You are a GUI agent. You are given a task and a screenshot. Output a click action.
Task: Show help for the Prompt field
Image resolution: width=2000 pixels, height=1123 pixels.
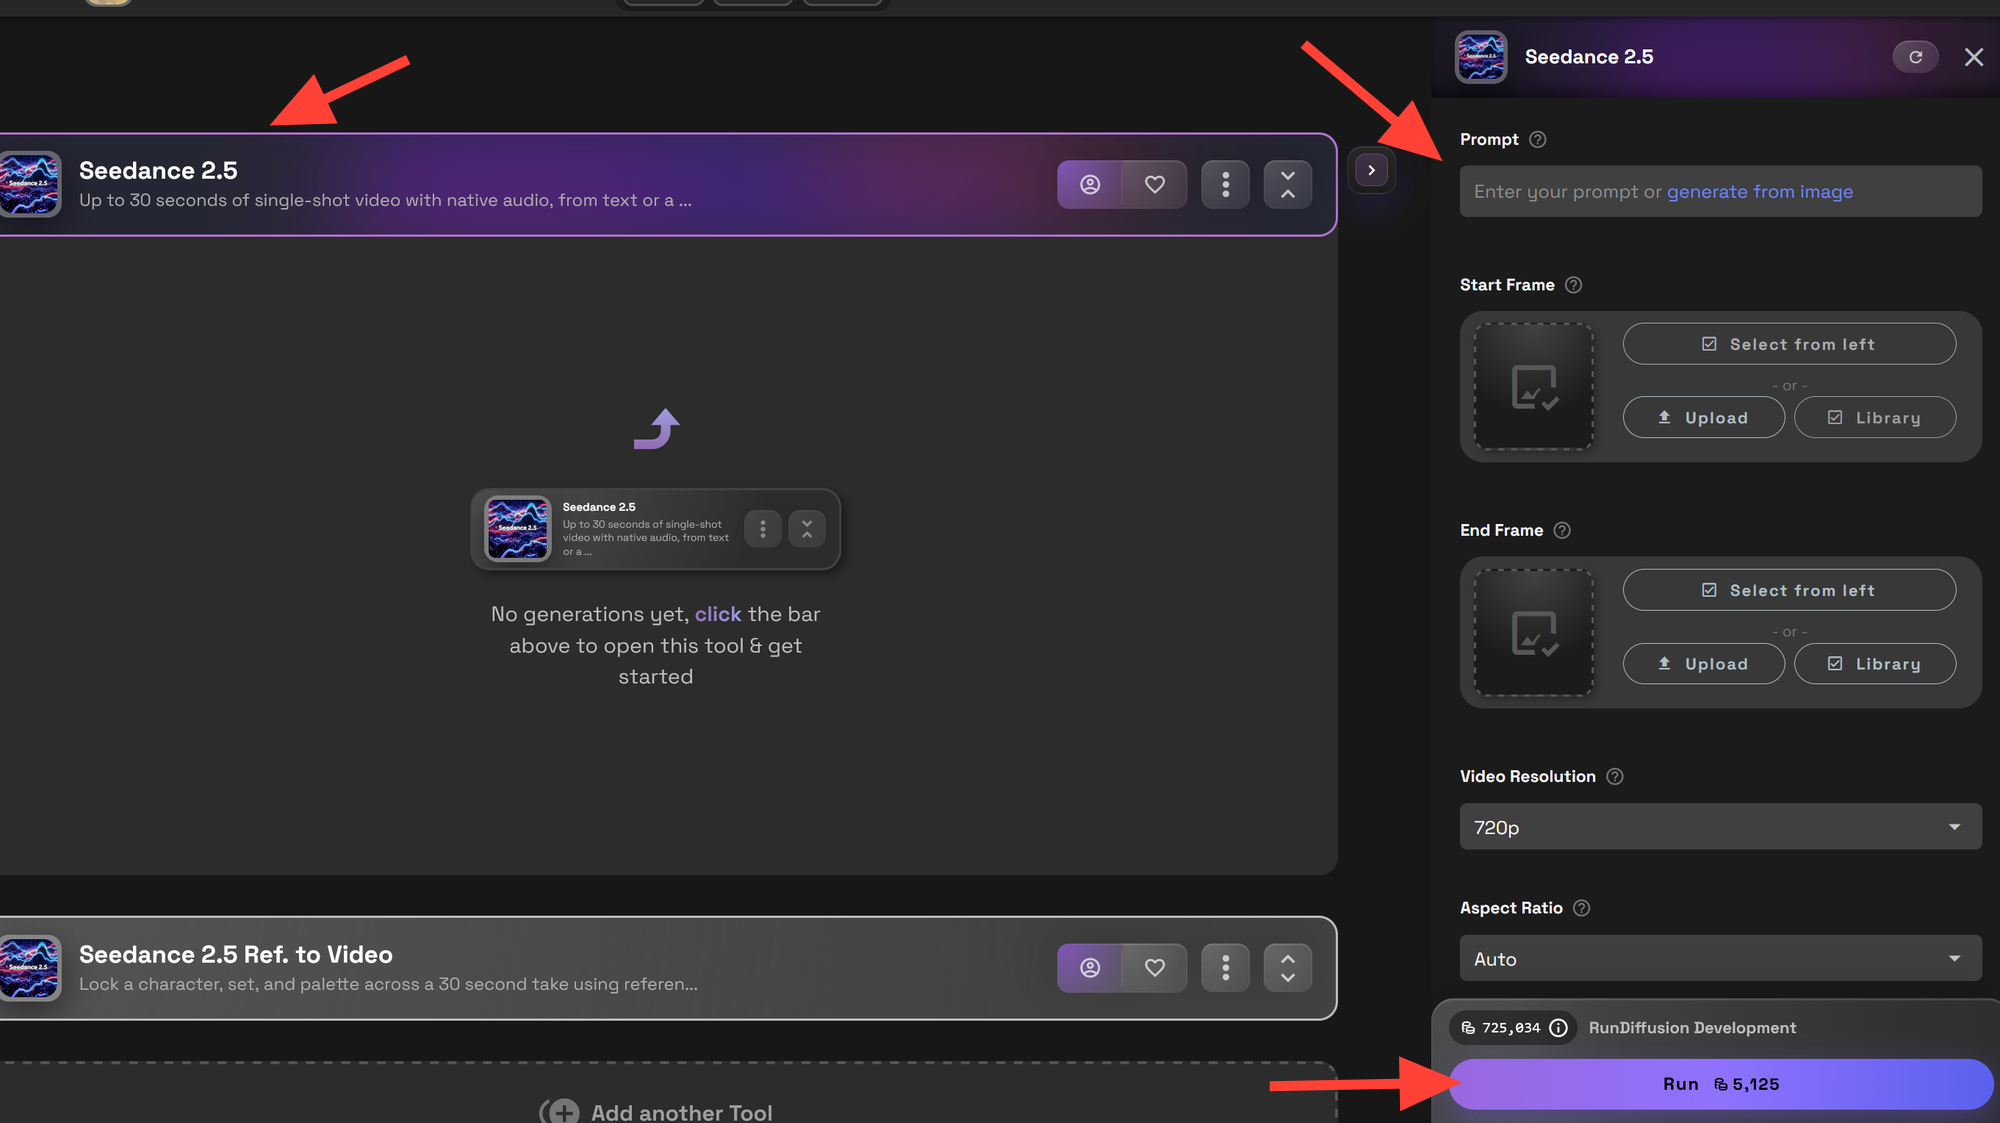click(x=1538, y=140)
